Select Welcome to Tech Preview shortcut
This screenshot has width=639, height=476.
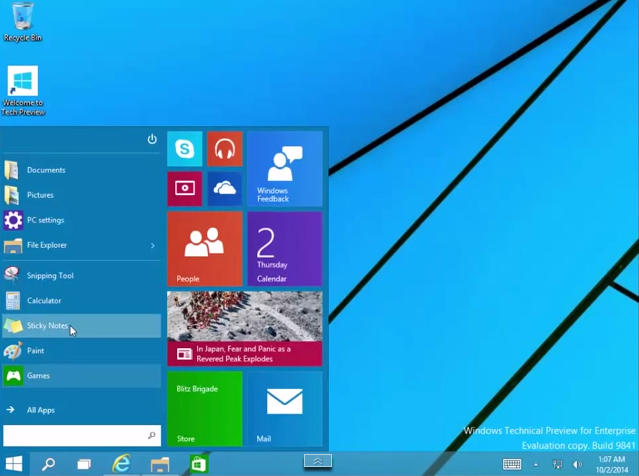click(23, 91)
